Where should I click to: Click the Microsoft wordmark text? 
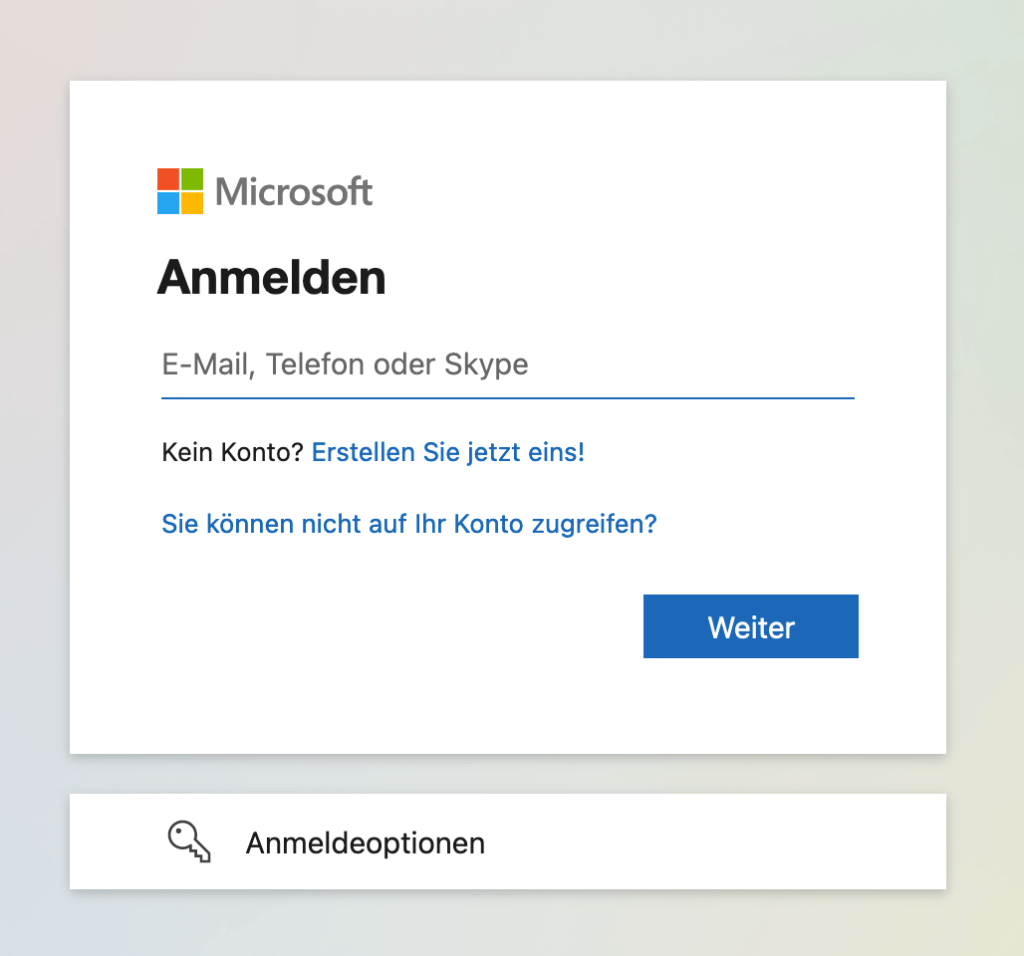[x=294, y=191]
